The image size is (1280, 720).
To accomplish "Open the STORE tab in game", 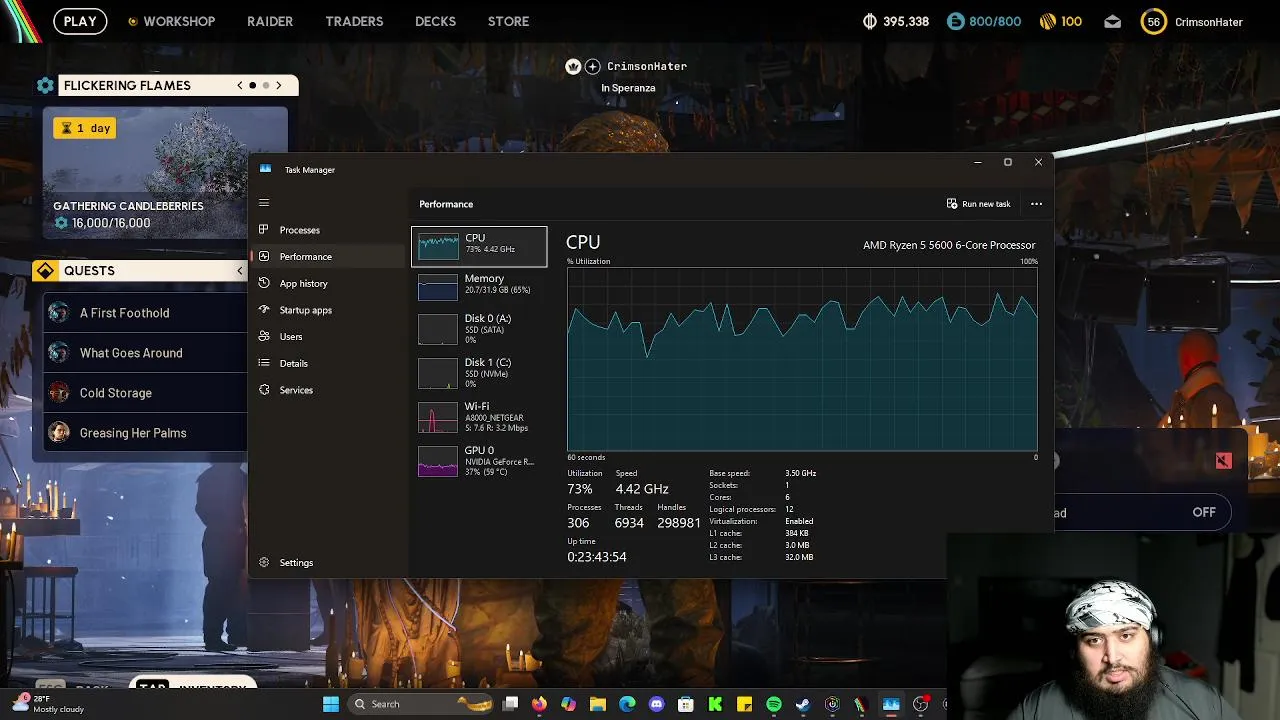I will (x=508, y=21).
